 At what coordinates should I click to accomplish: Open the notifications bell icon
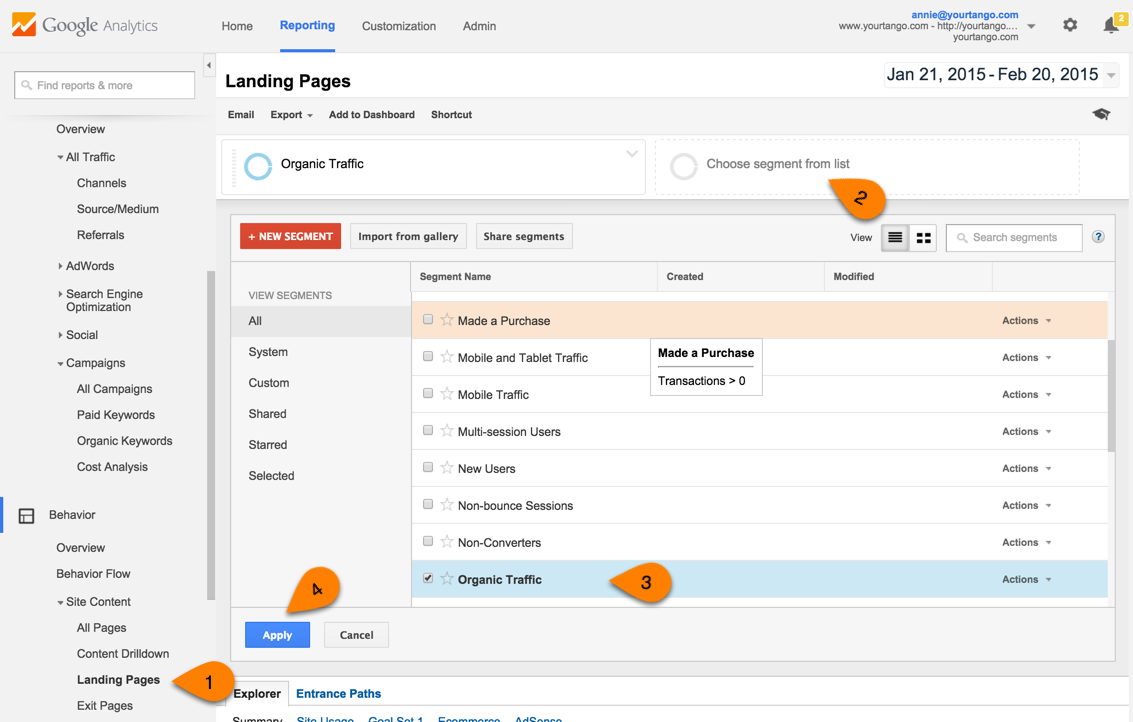click(x=1110, y=26)
